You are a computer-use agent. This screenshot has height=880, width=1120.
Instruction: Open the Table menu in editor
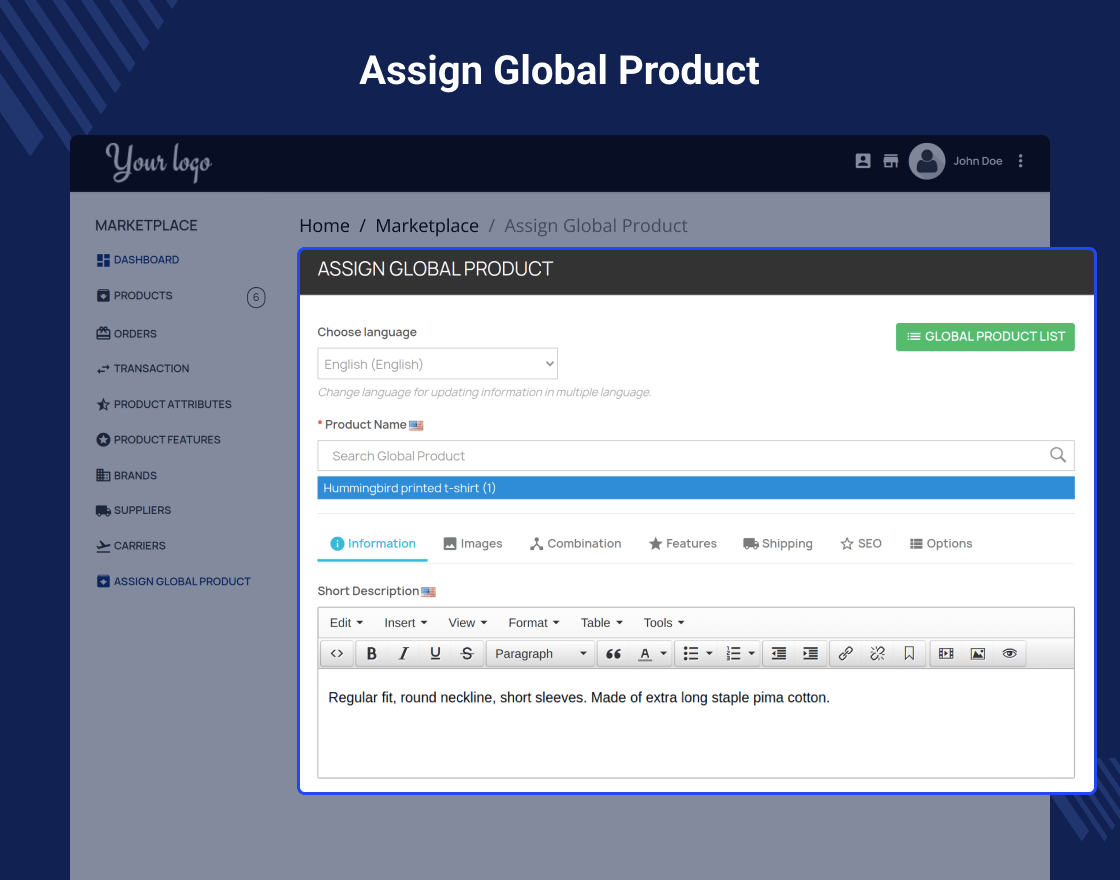(x=601, y=623)
